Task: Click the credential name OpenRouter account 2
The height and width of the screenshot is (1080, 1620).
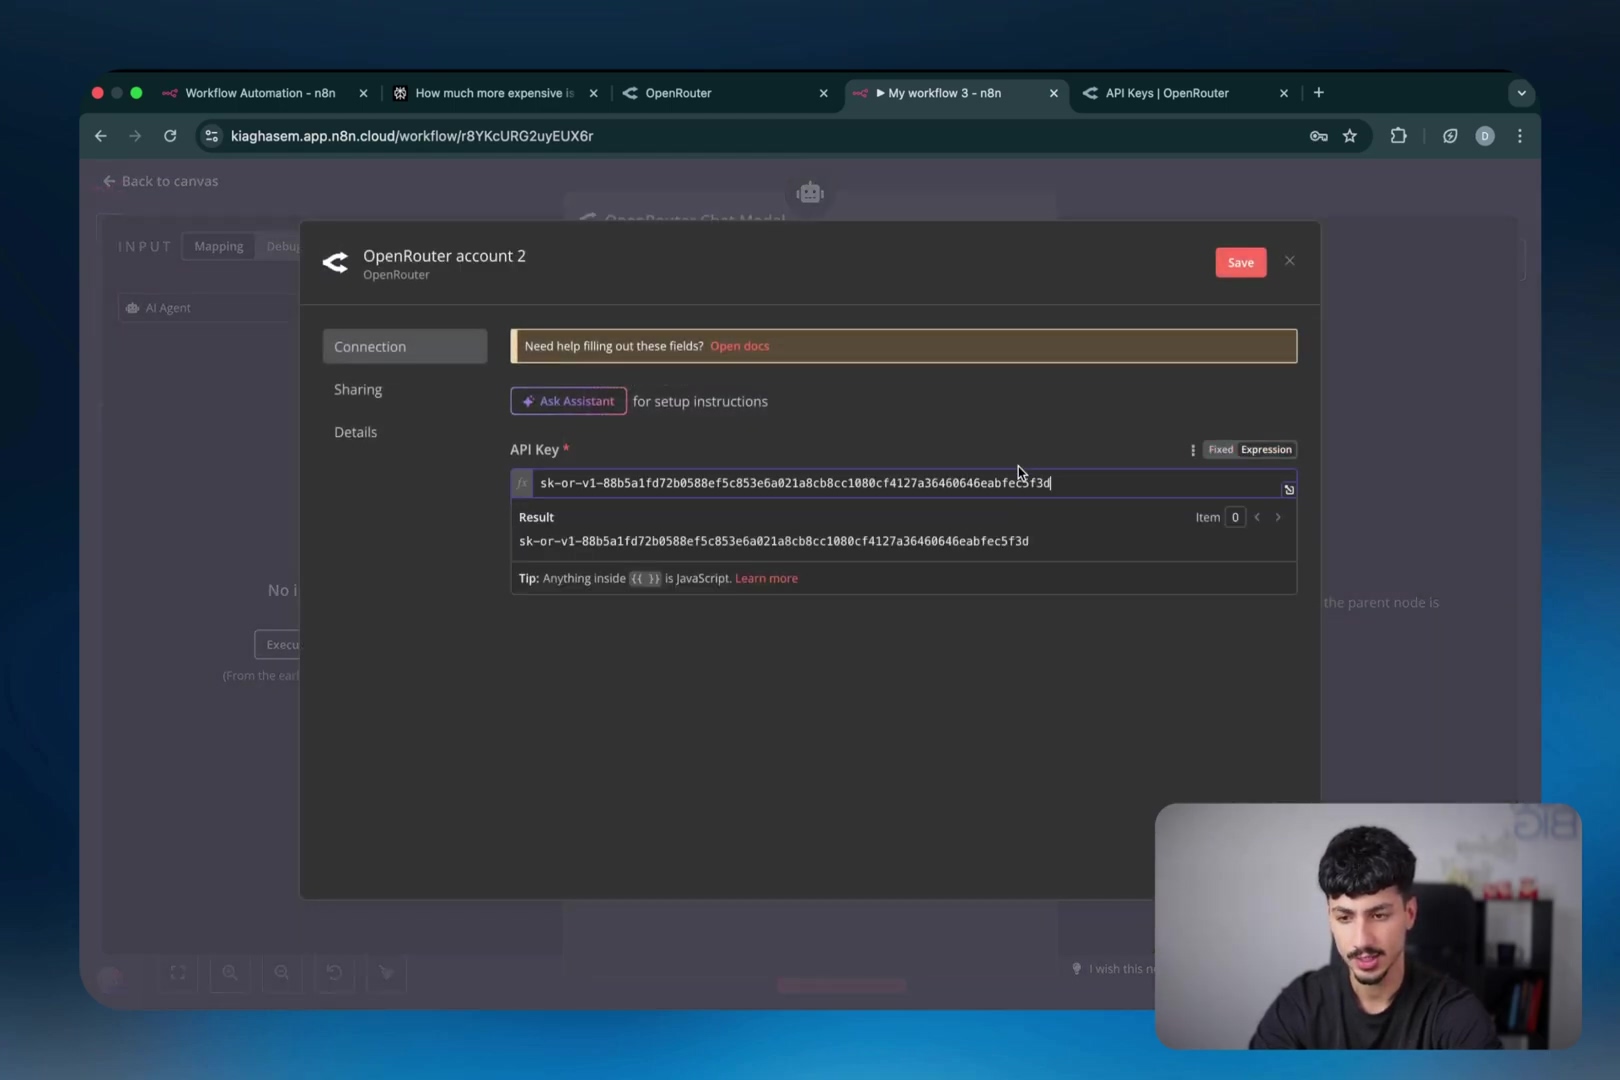Action: (x=444, y=256)
